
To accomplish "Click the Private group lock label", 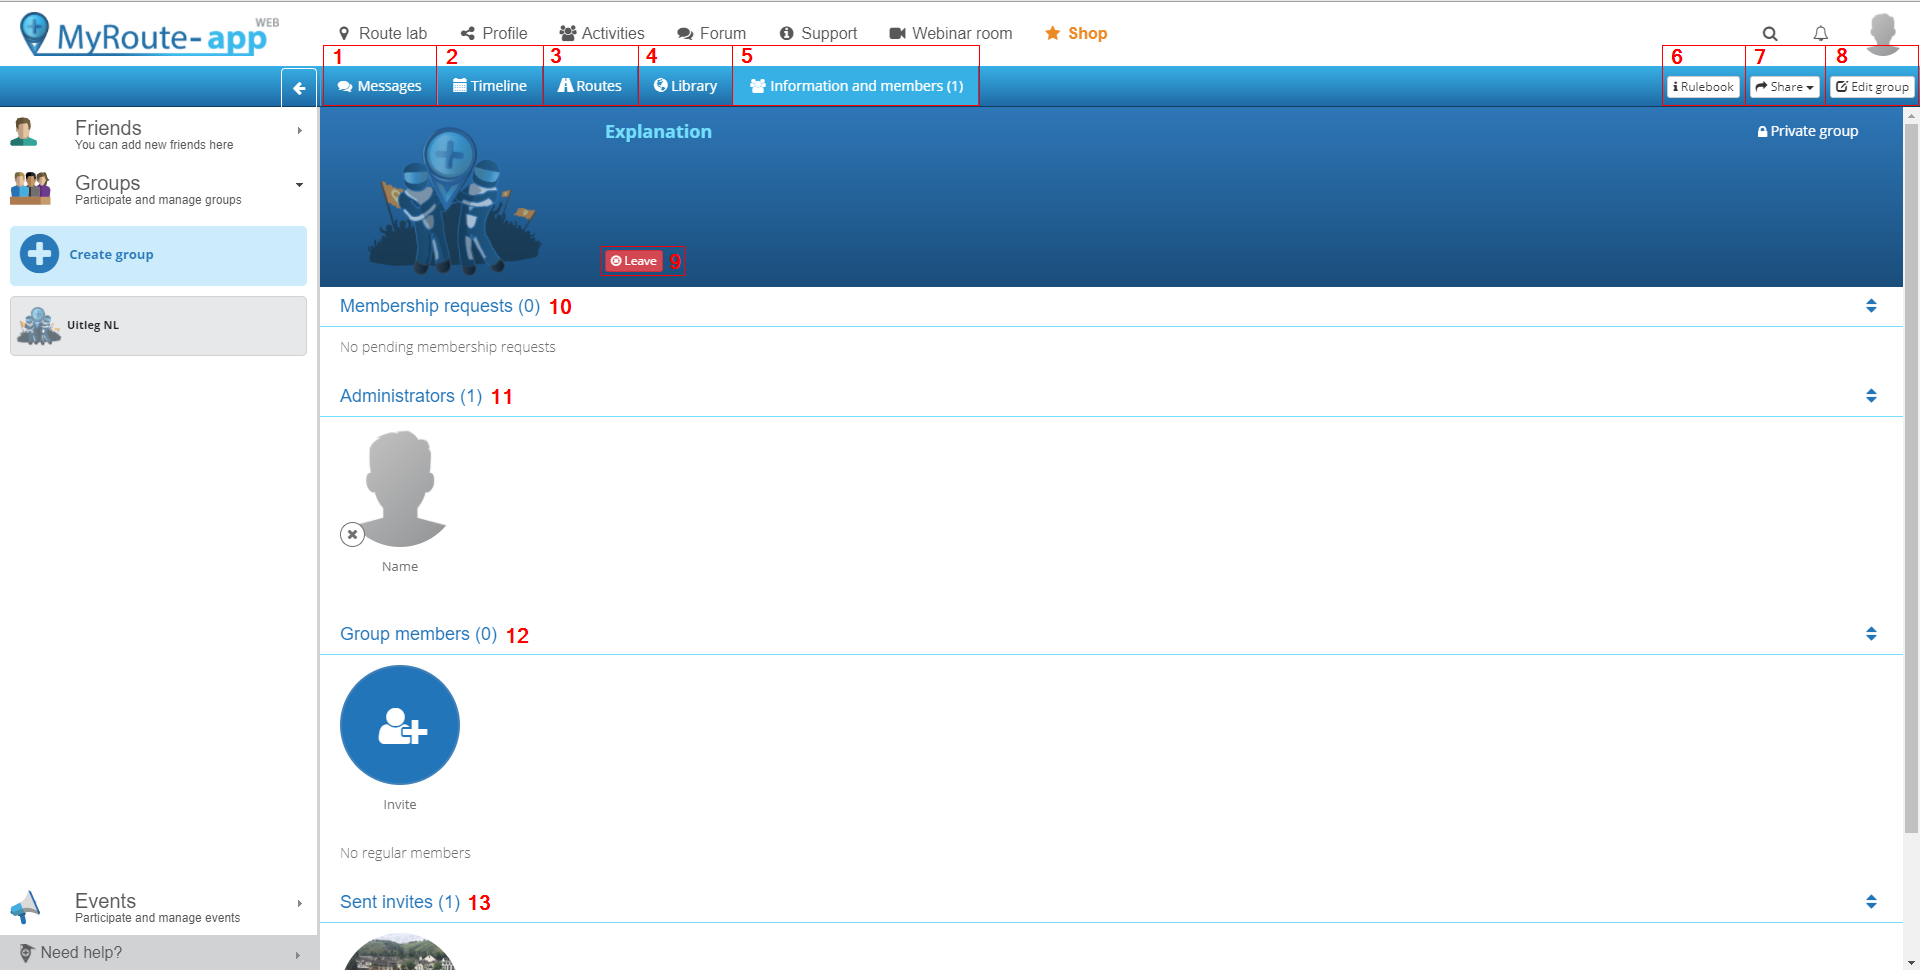I will pos(1808,131).
